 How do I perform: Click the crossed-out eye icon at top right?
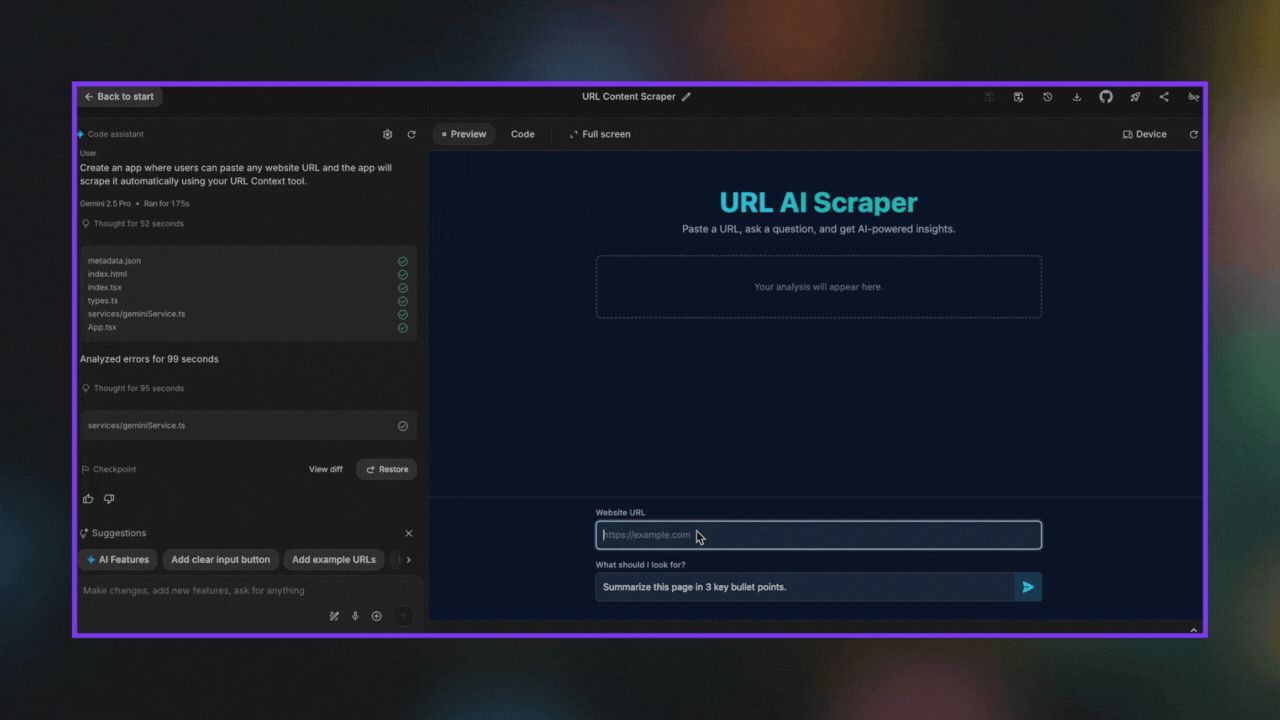point(1193,97)
